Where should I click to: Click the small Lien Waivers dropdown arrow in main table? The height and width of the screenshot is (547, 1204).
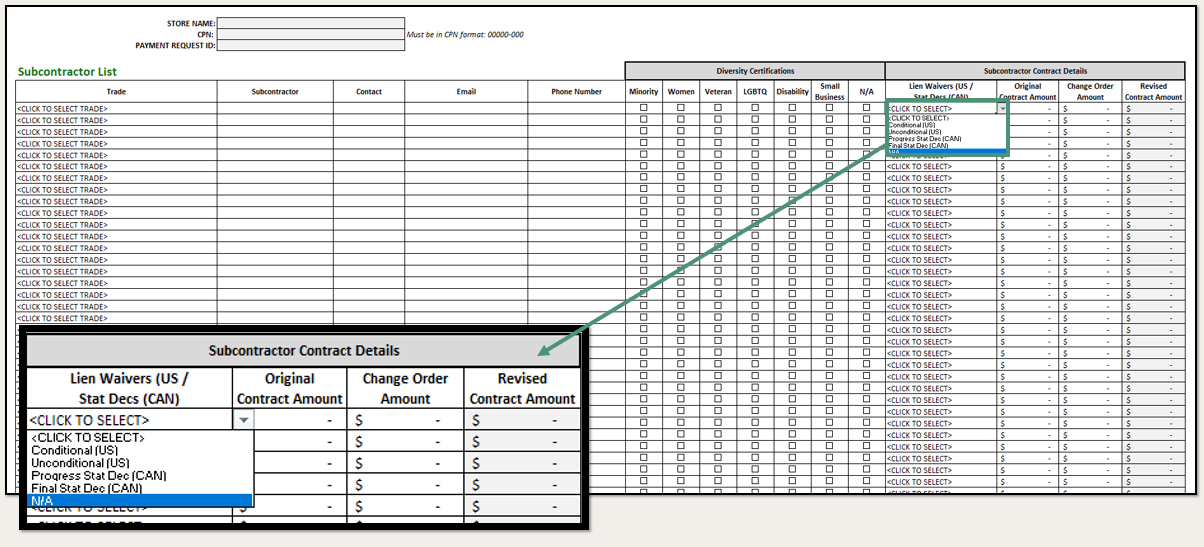pyautogui.click(x=1002, y=109)
